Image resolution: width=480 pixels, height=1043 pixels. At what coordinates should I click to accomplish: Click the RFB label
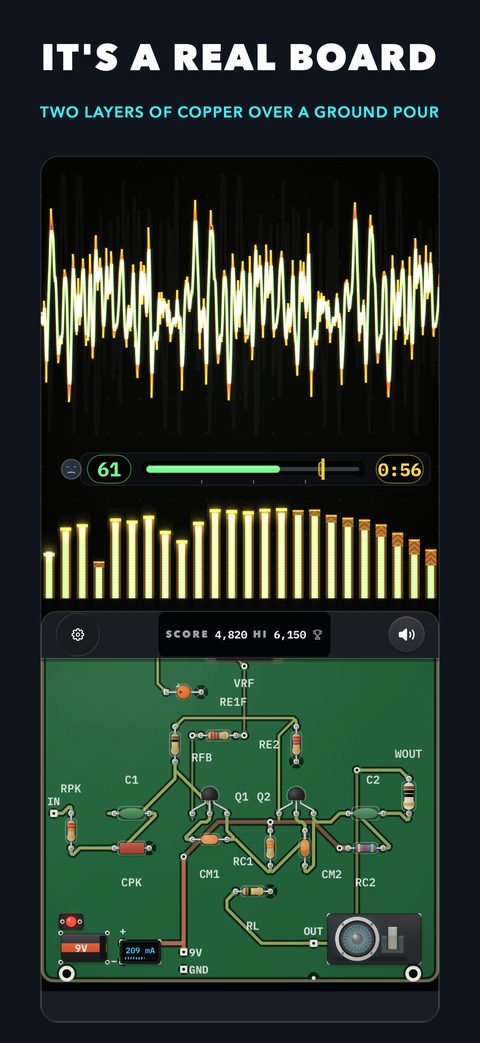(202, 757)
